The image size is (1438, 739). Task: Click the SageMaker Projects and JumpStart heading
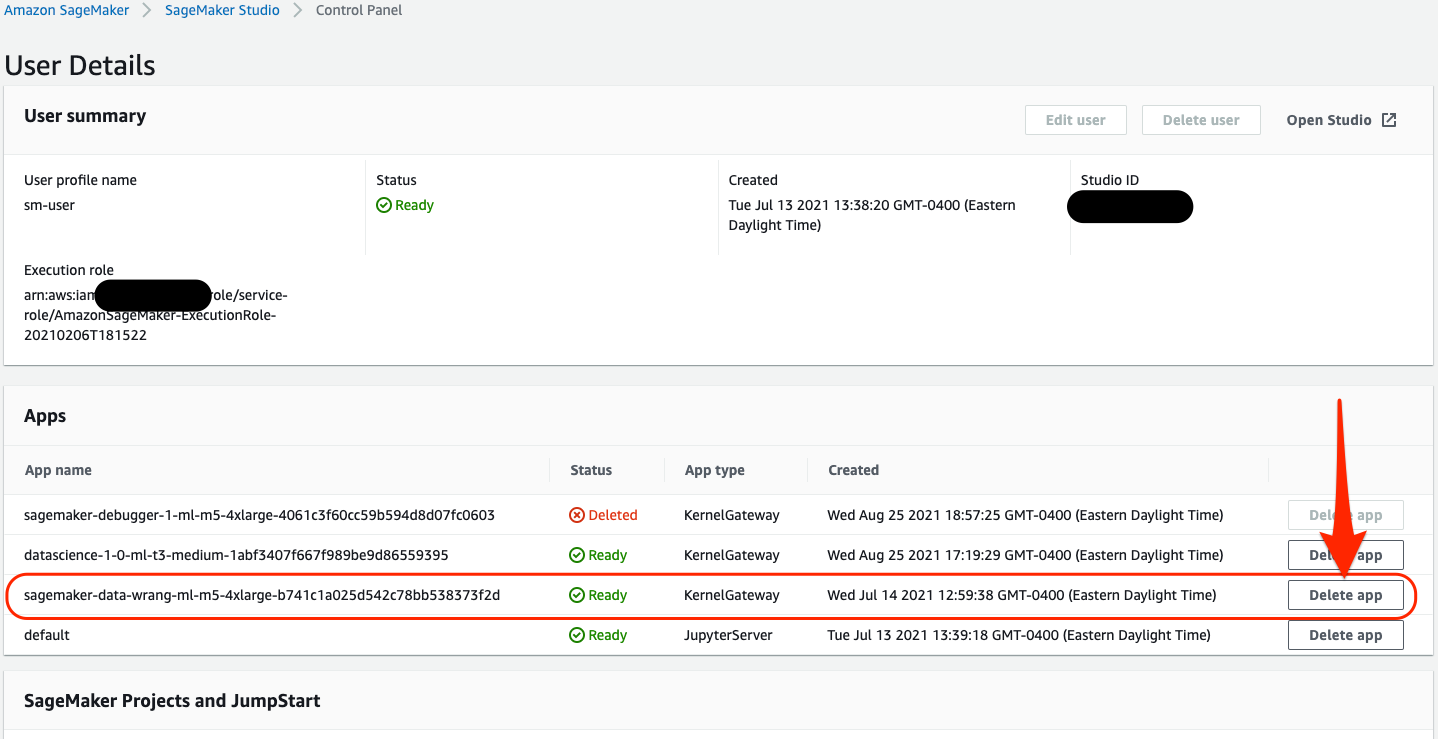(x=172, y=701)
